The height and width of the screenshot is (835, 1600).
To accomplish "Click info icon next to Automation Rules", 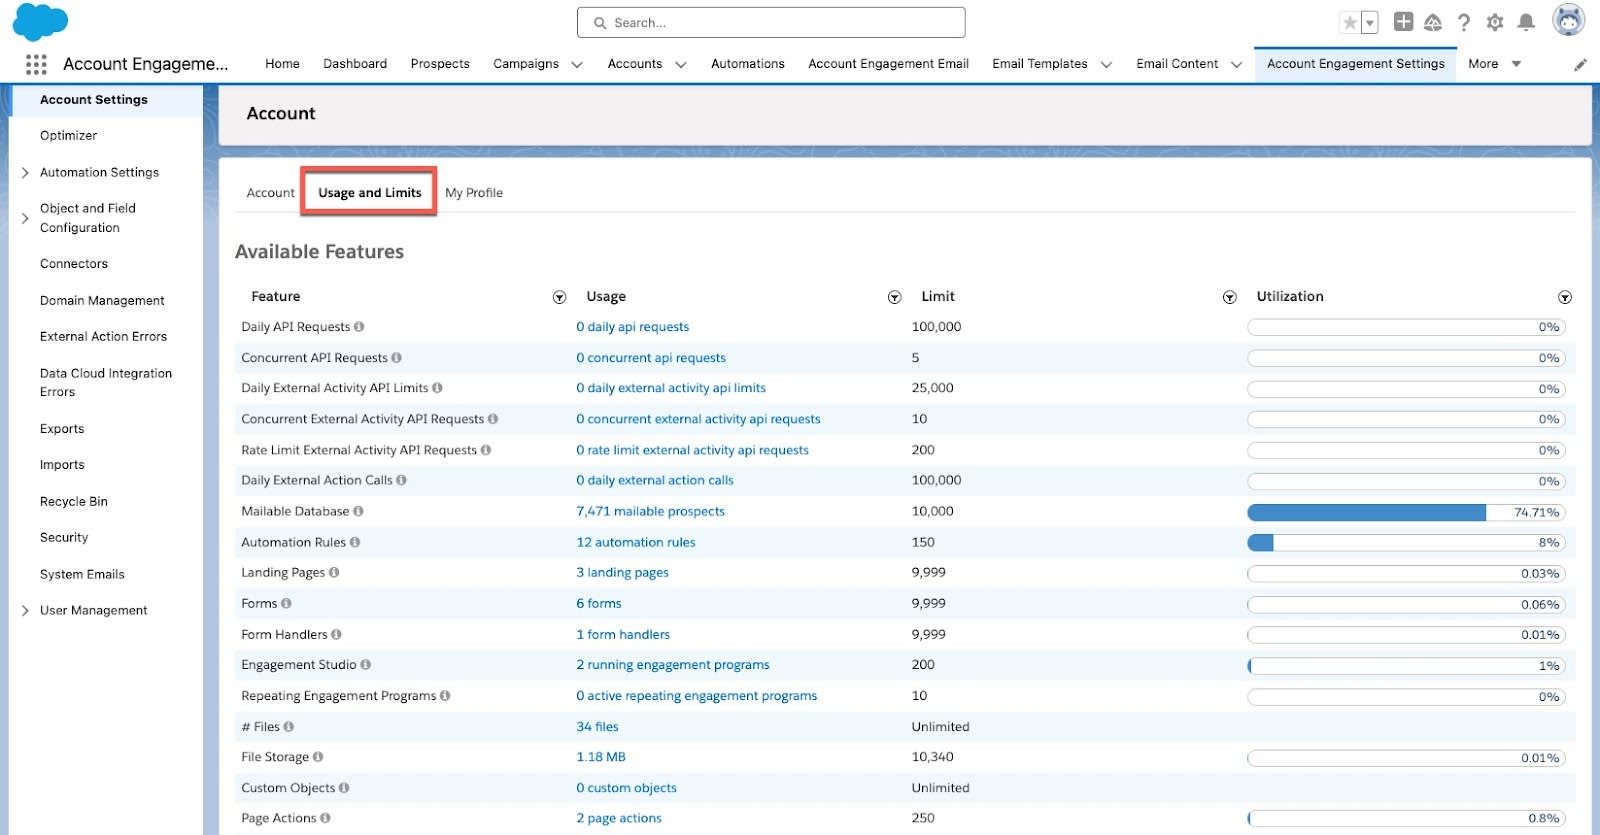I will pos(355,542).
